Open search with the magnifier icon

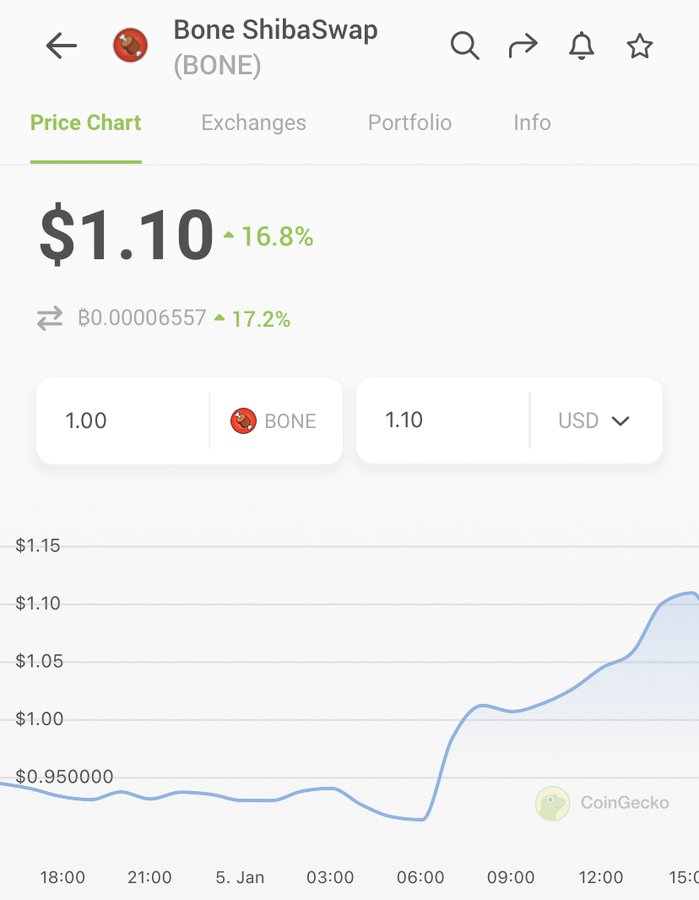pyautogui.click(x=465, y=45)
